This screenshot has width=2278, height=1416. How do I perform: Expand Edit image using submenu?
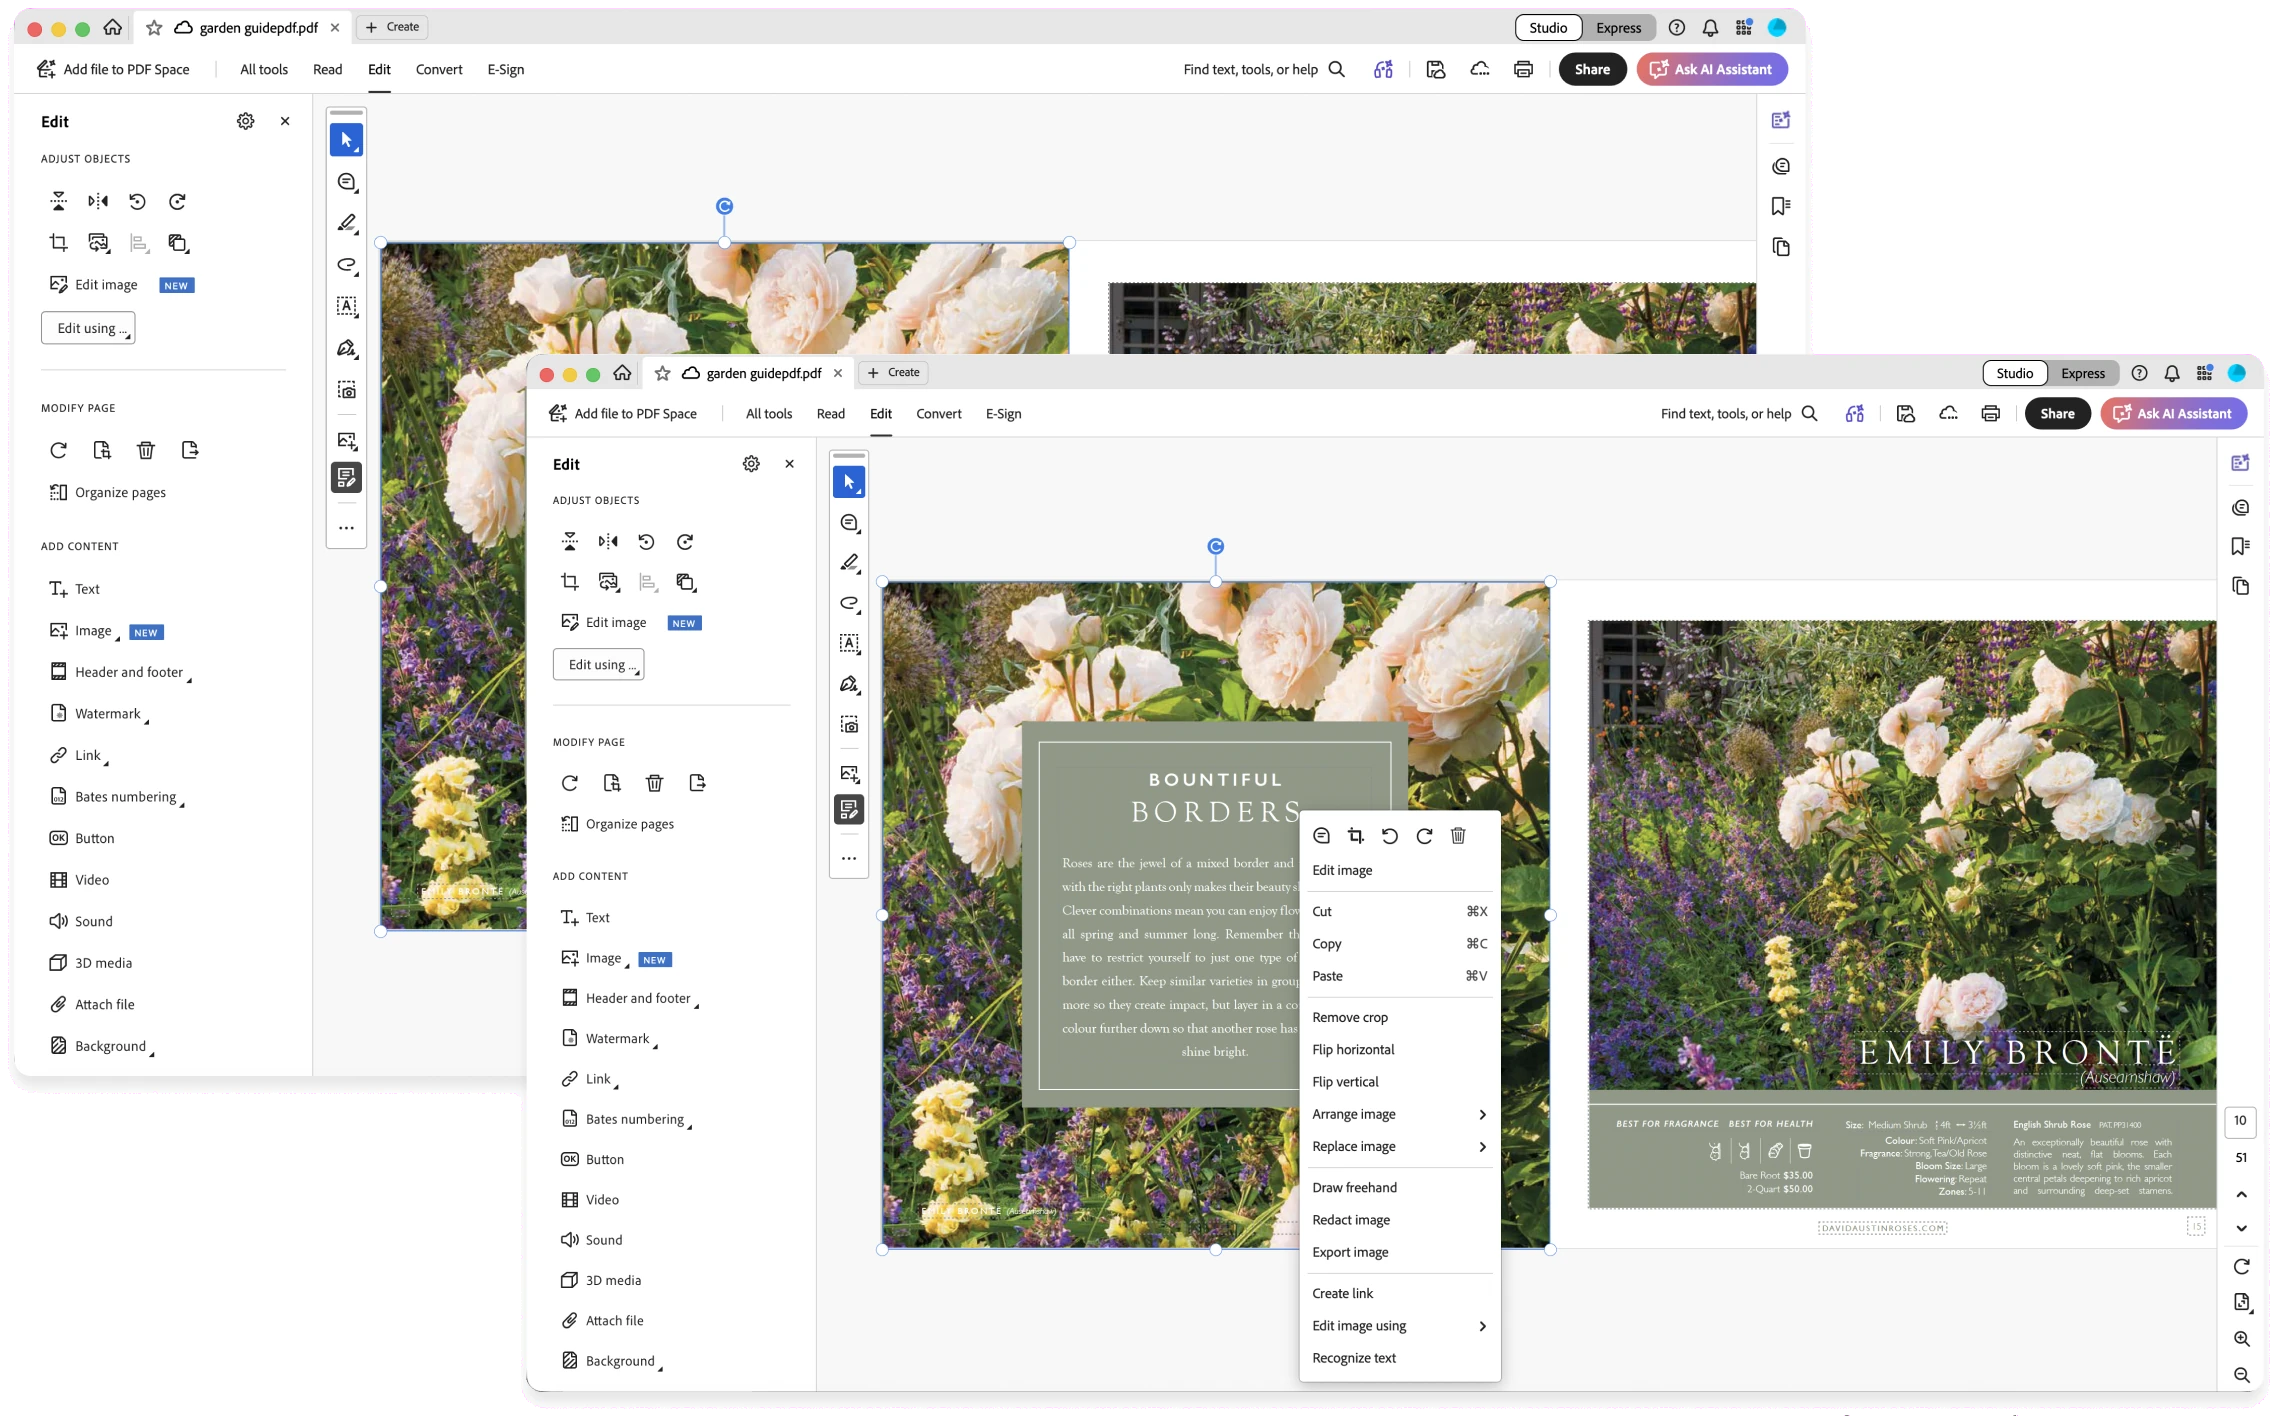click(1399, 1326)
